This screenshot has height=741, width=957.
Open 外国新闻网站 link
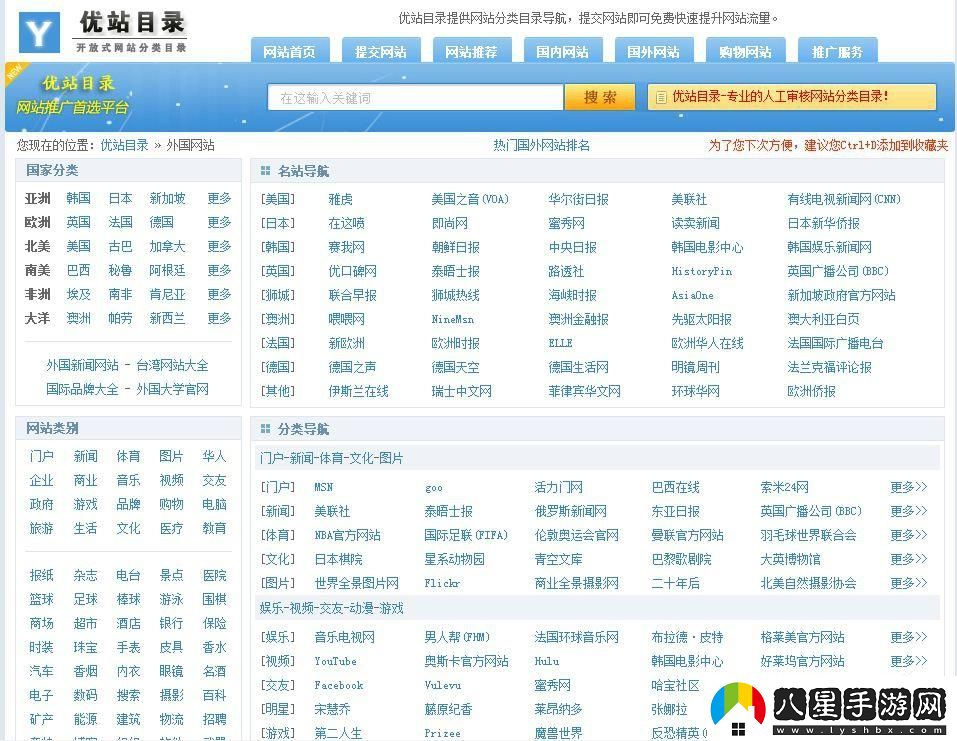tap(82, 365)
